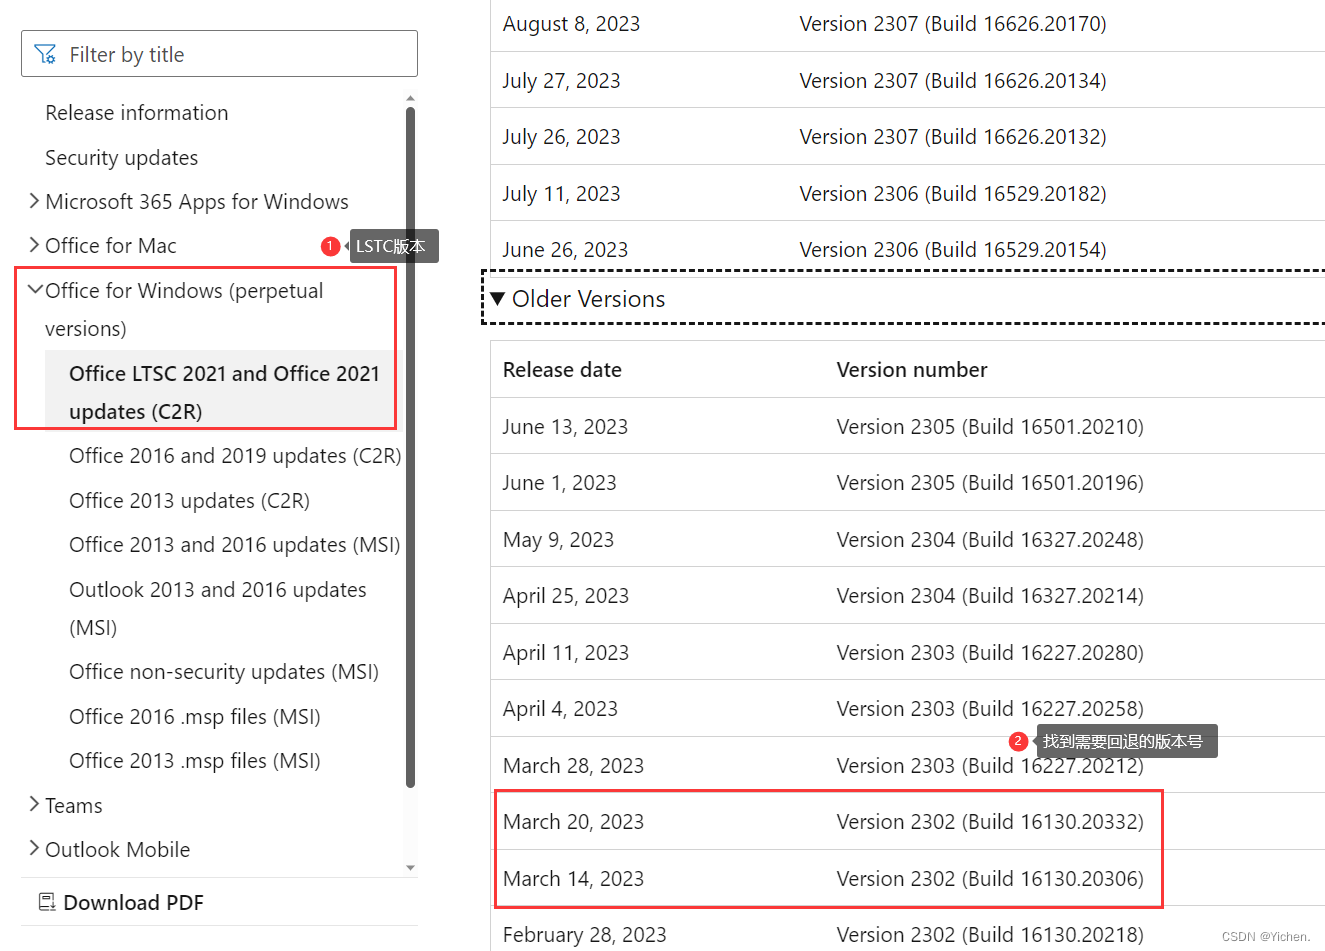Click Version 2307 (Build 16626.20134)

coord(952,81)
